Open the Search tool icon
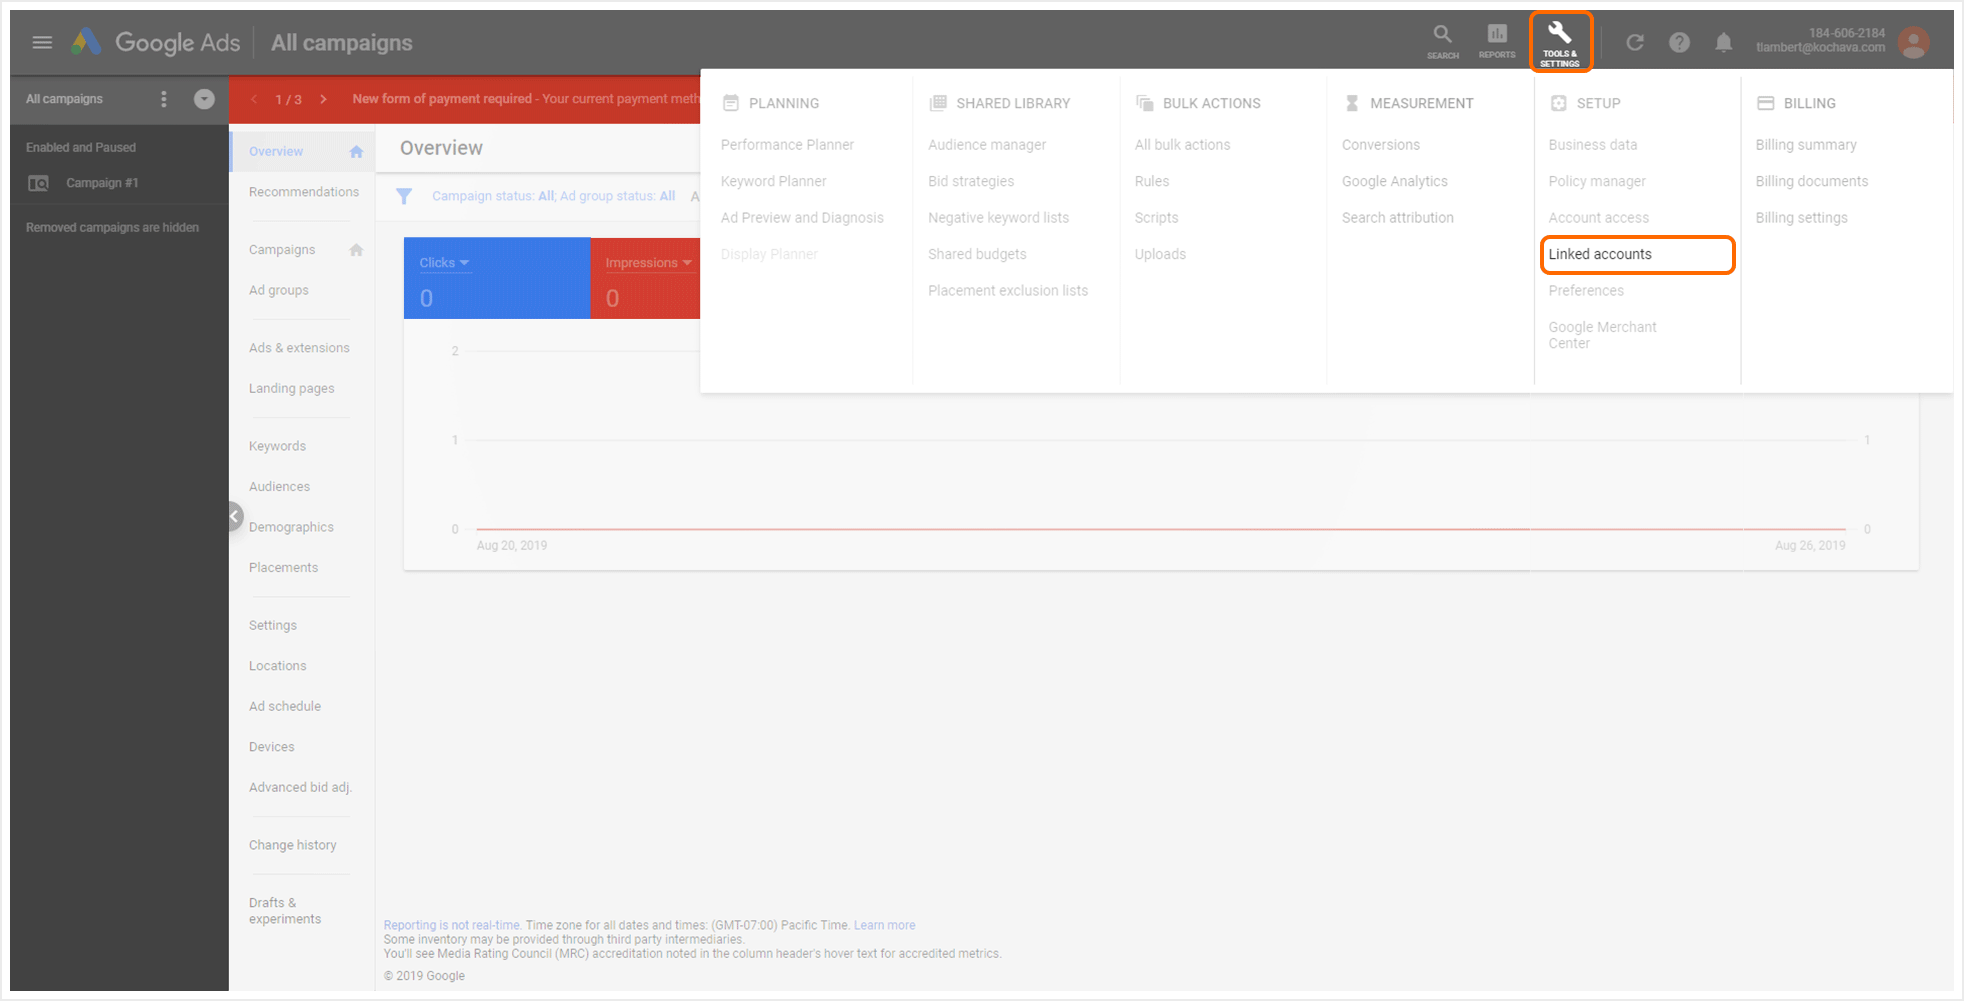 (x=1442, y=42)
